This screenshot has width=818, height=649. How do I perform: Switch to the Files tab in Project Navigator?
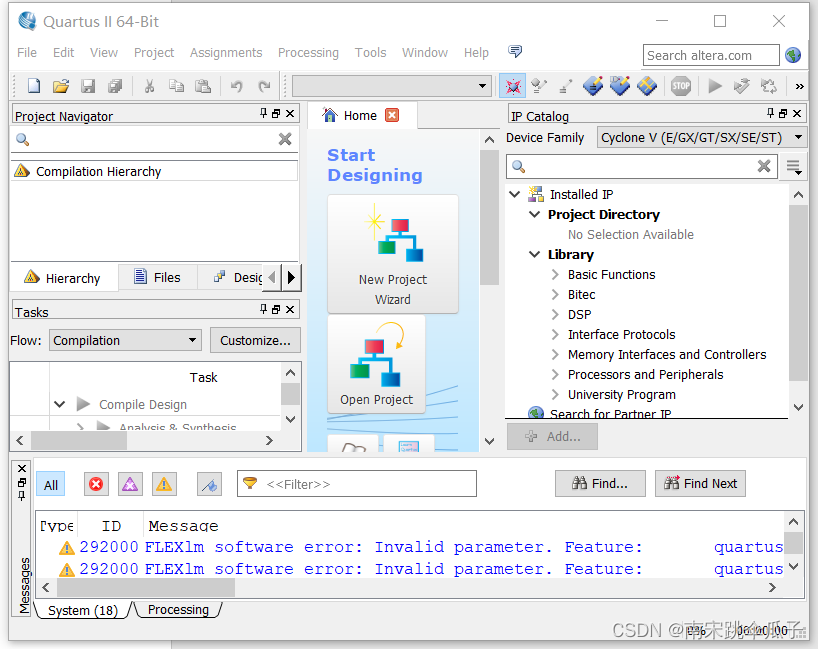tap(158, 277)
